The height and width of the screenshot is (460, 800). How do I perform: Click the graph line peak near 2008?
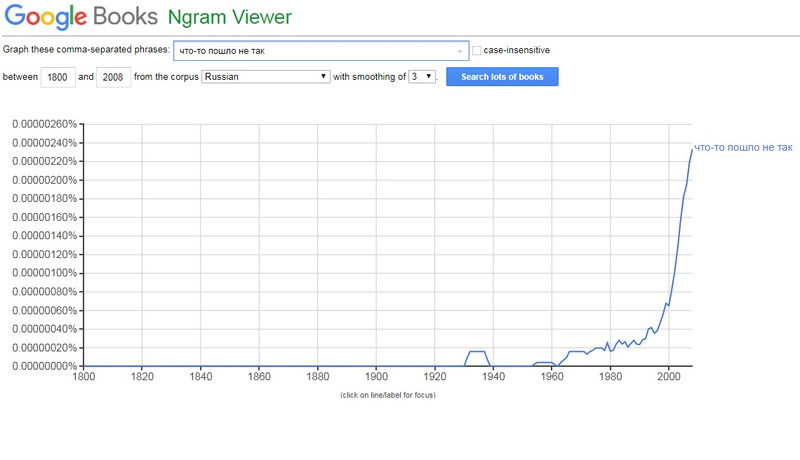click(691, 150)
